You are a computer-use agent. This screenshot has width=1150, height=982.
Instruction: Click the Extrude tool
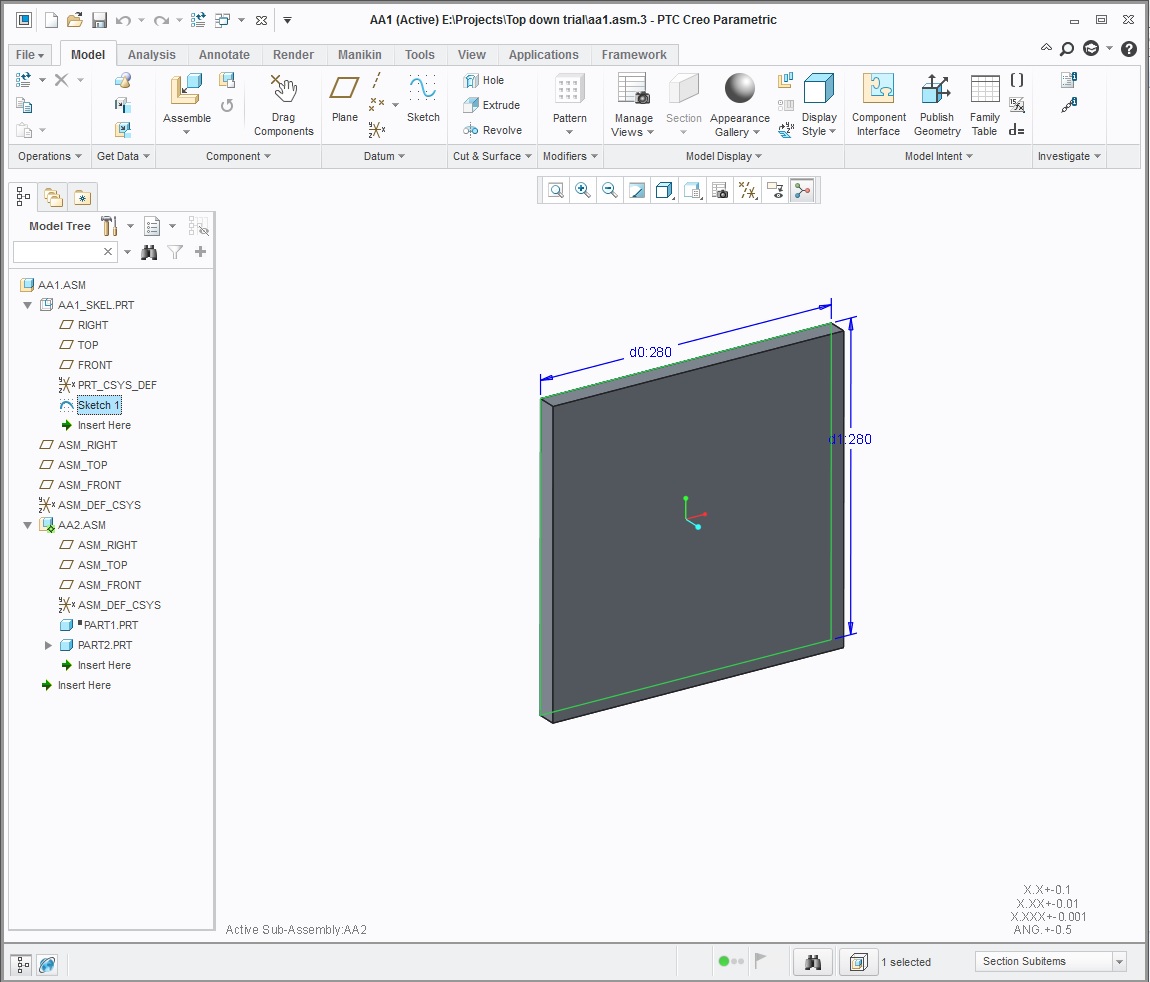[x=492, y=105]
